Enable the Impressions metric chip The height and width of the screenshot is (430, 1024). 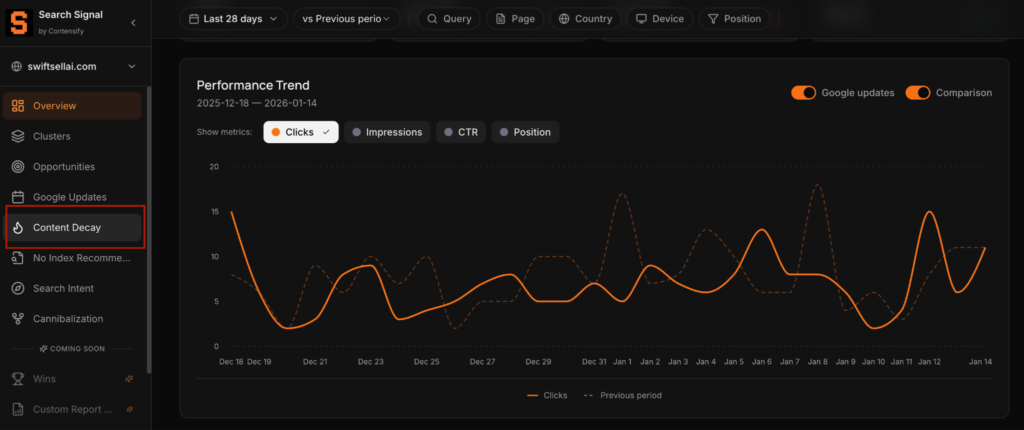(x=387, y=132)
